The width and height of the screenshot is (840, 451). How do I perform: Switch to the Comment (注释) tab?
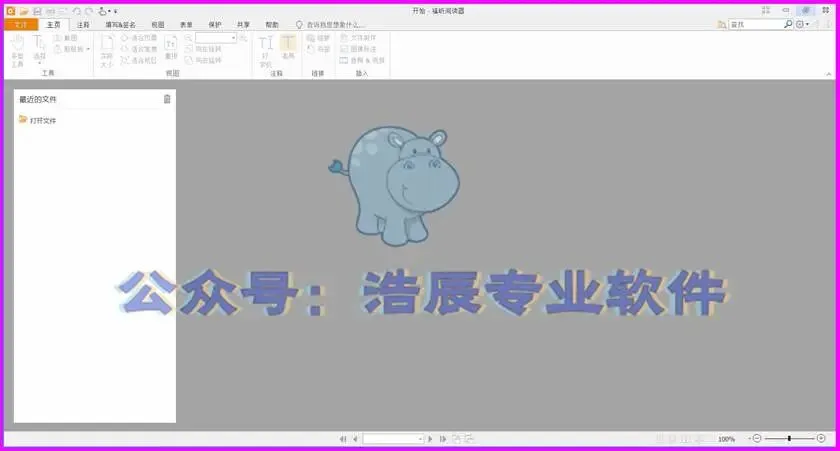tap(83, 25)
